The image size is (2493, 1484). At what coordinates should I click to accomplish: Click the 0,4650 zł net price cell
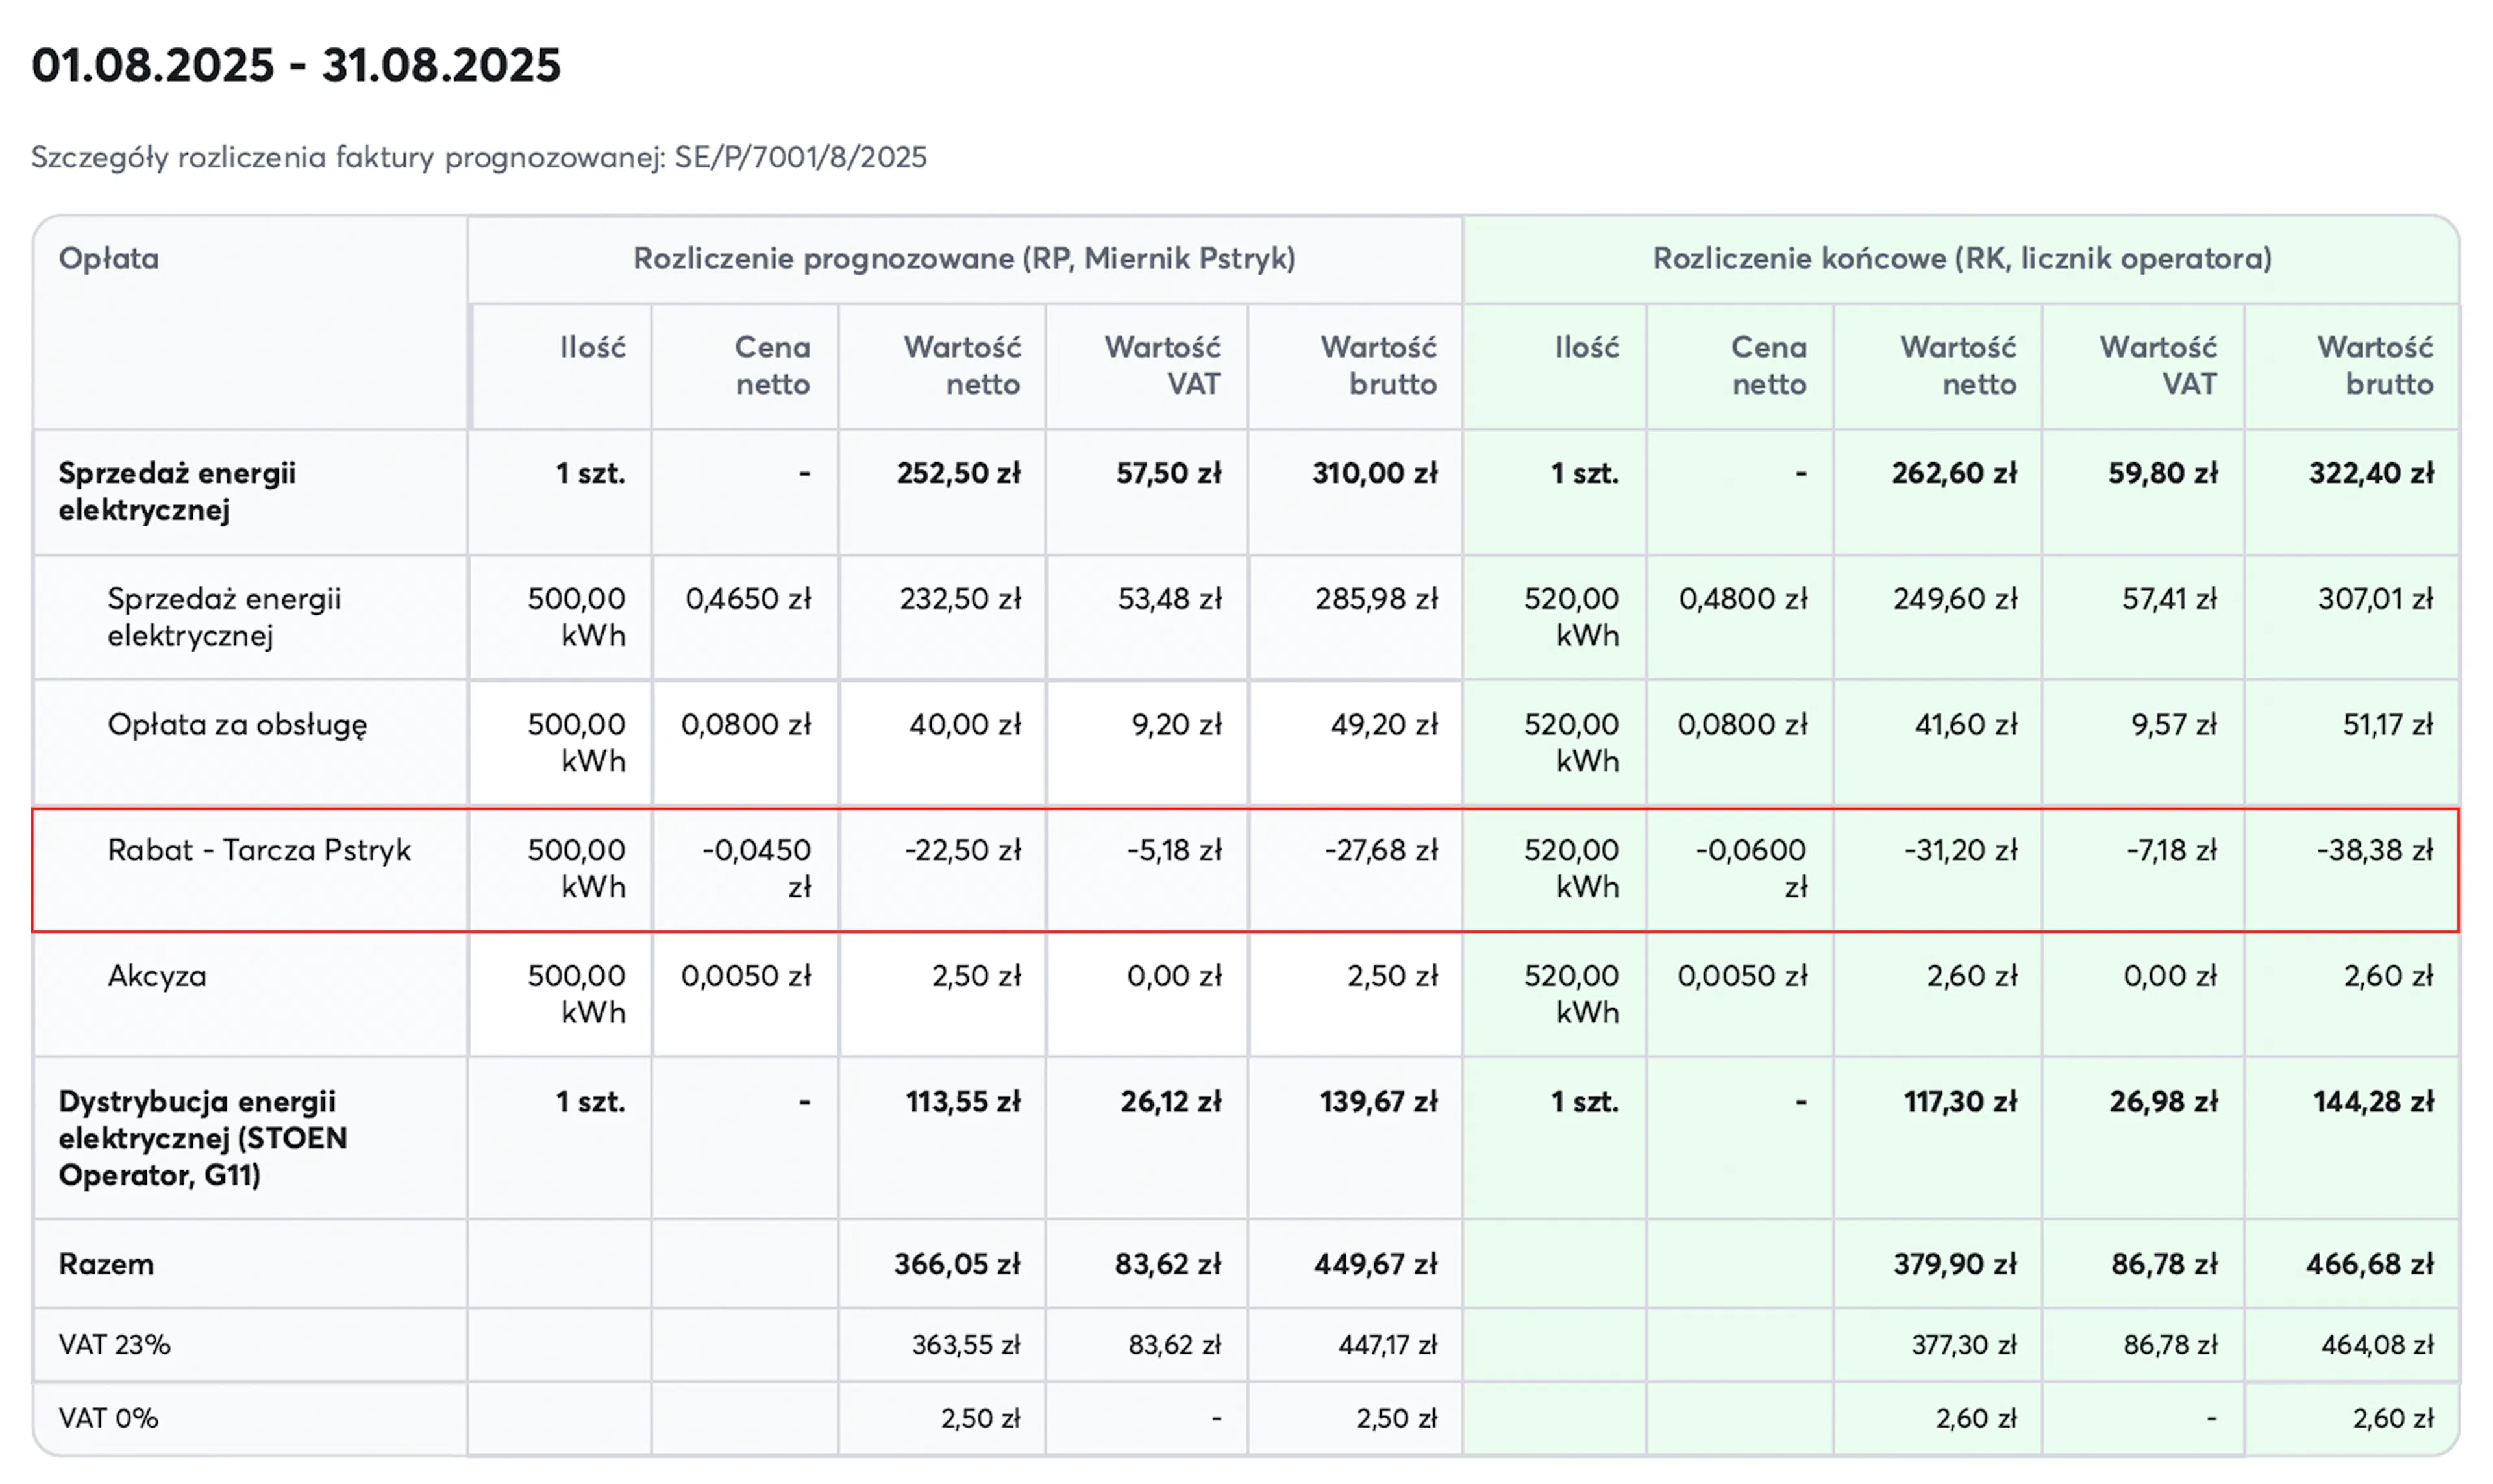pos(747,599)
